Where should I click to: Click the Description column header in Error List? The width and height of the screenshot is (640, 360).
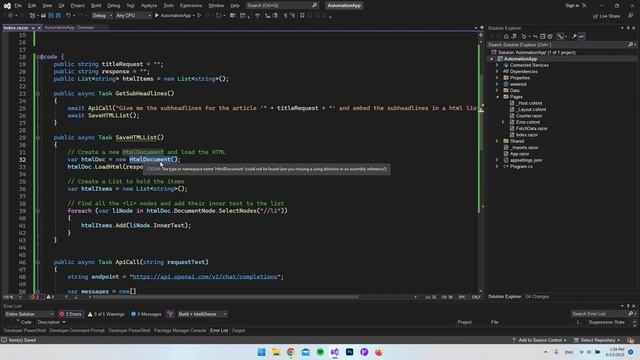point(49,322)
